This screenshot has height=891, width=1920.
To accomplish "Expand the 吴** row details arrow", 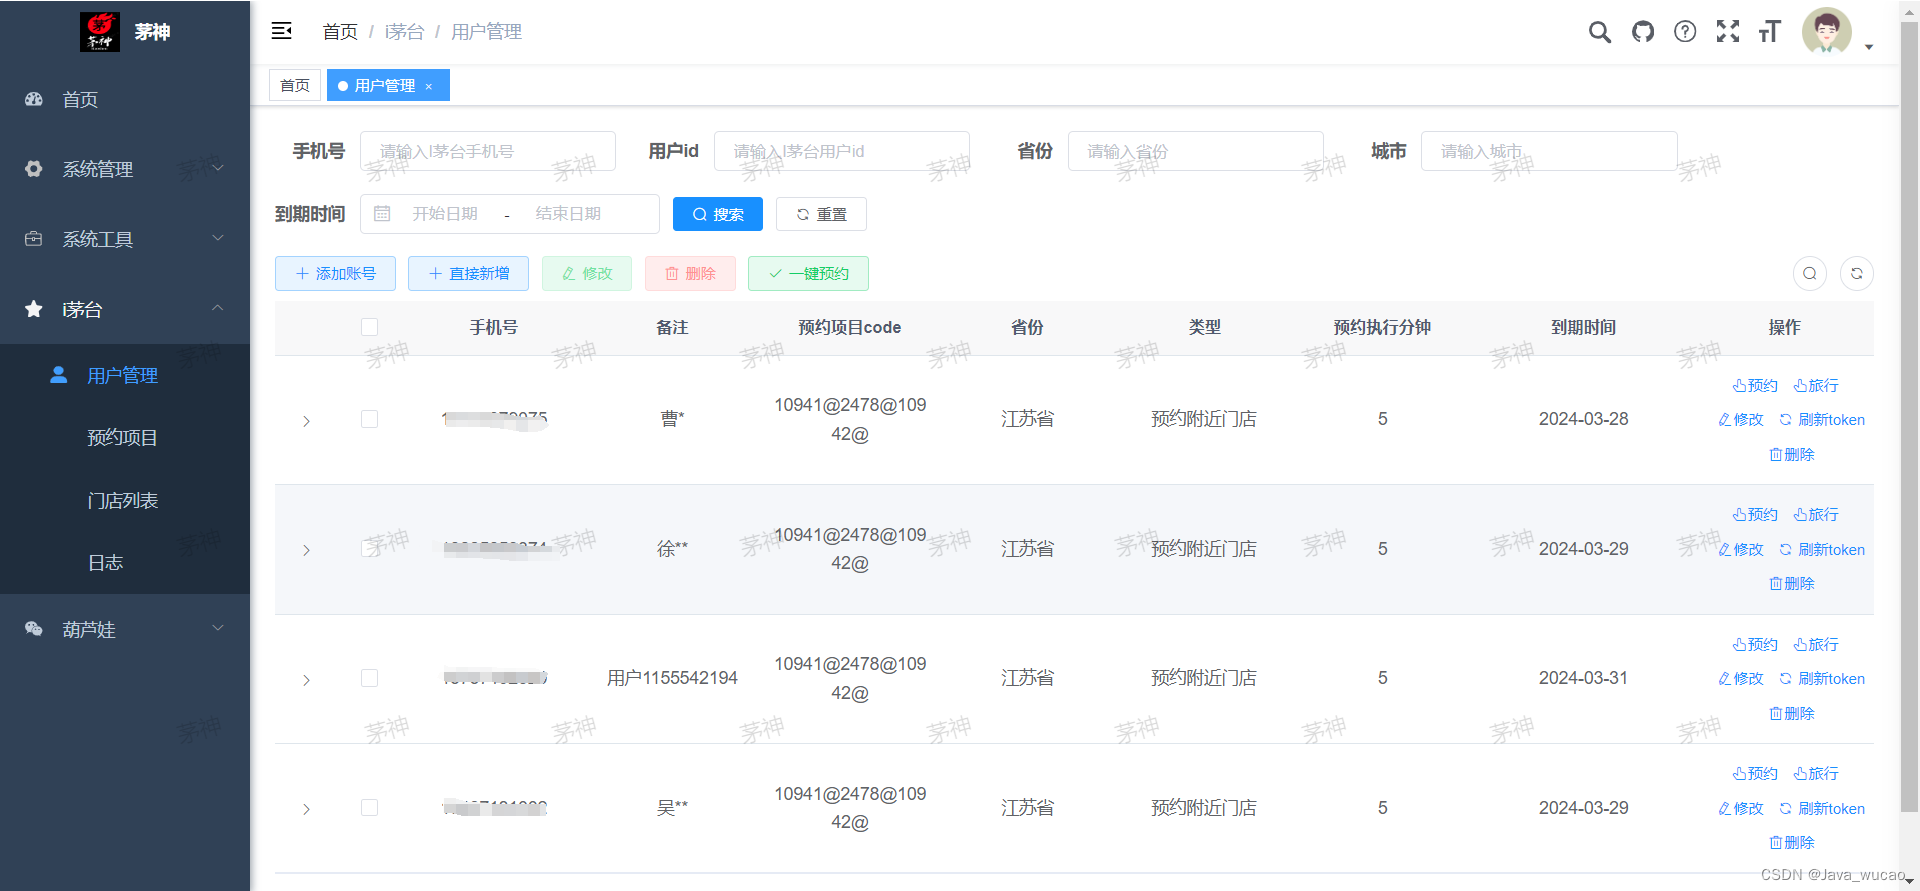I will click(306, 809).
